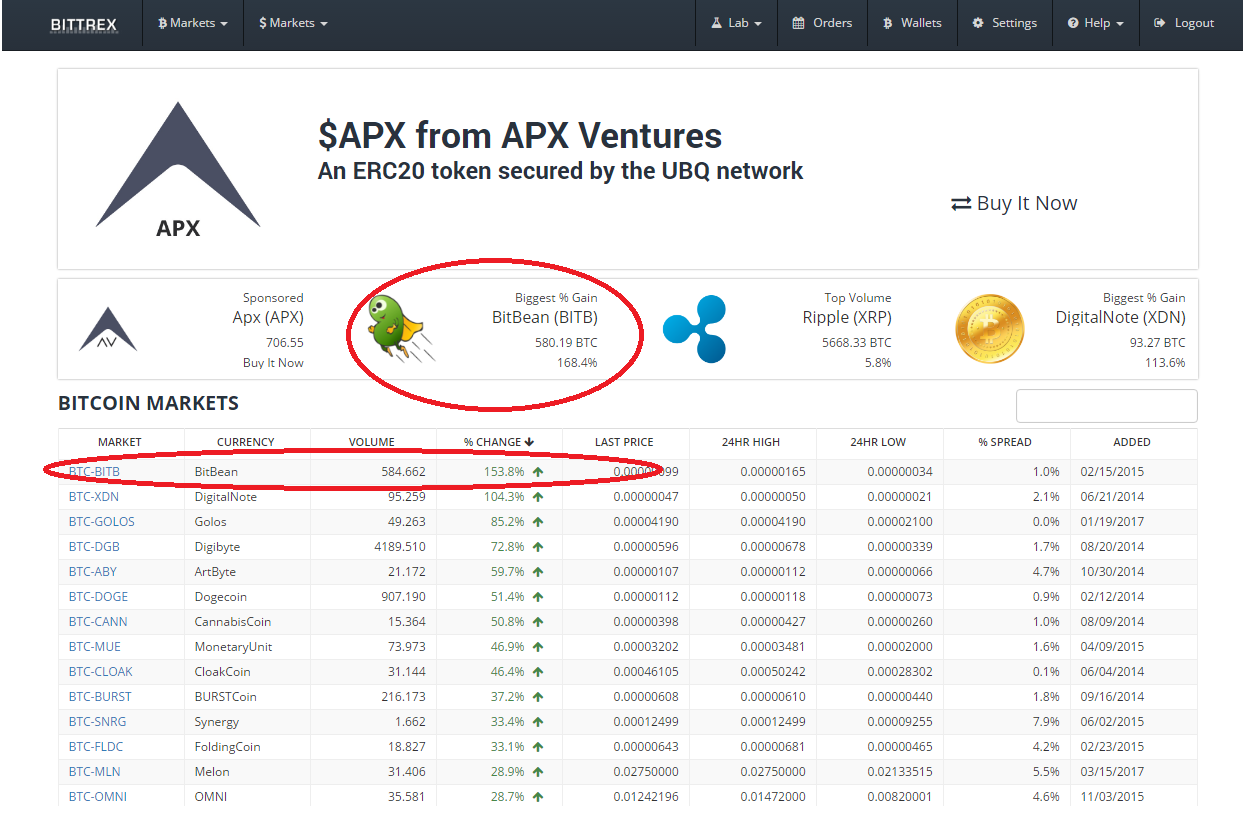The width and height of the screenshot is (1248, 827).
Task: Open the BTC-XDN market
Action: point(94,496)
